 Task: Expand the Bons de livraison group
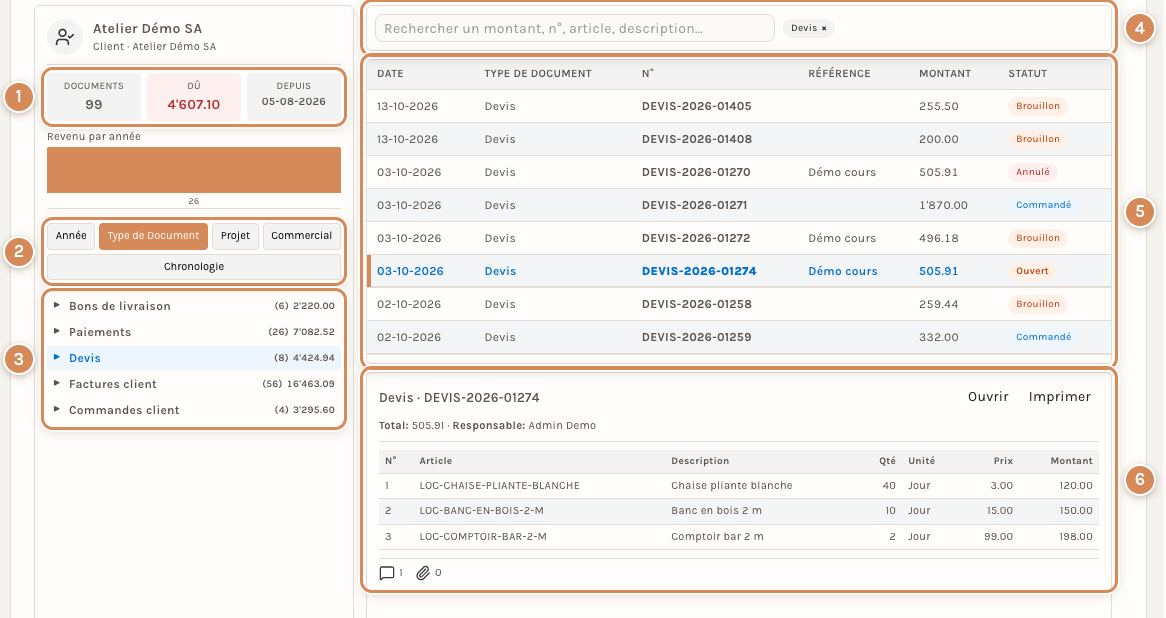57,305
